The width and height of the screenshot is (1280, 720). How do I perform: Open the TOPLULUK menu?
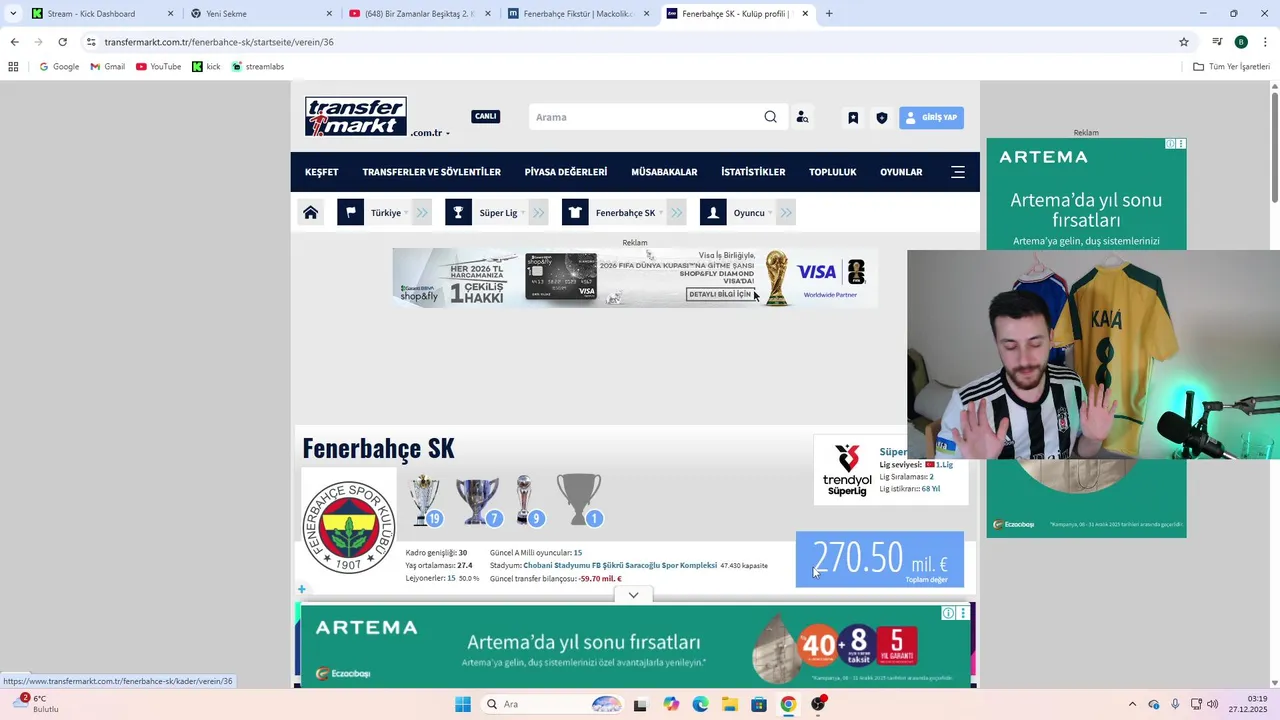(832, 172)
